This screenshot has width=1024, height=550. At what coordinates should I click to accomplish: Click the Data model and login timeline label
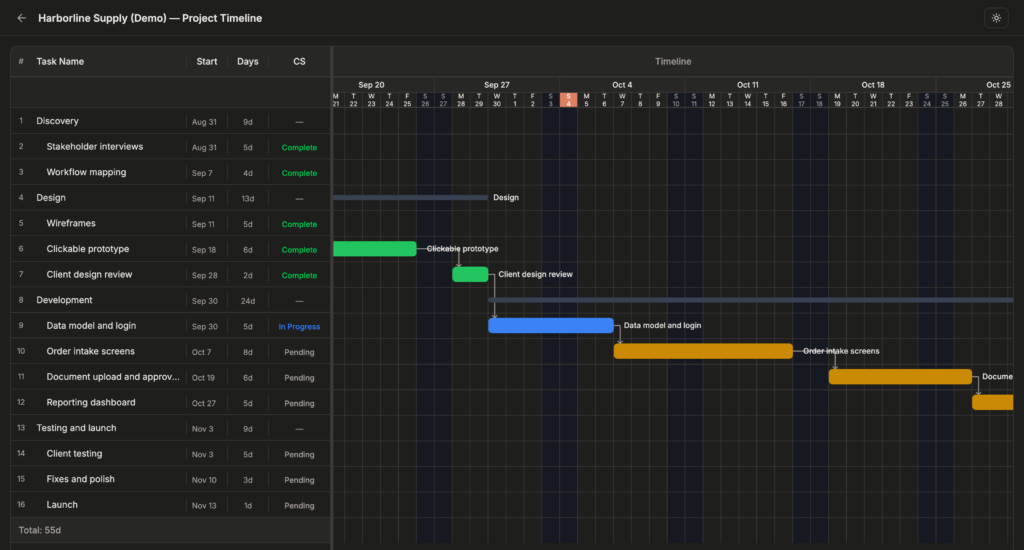pyautogui.click(x=662, y=325)
